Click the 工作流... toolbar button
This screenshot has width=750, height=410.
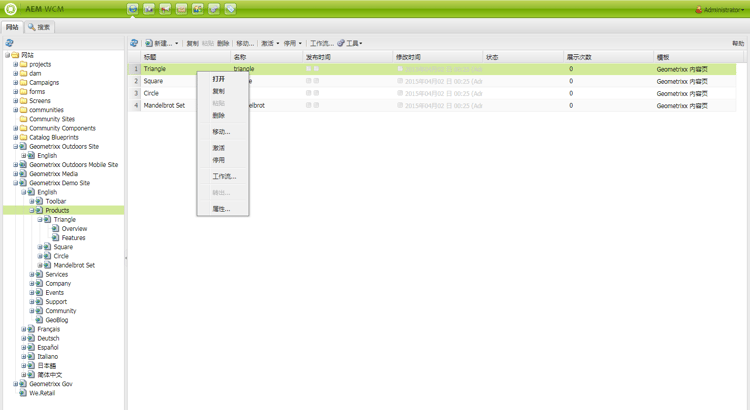coord(321,43)
